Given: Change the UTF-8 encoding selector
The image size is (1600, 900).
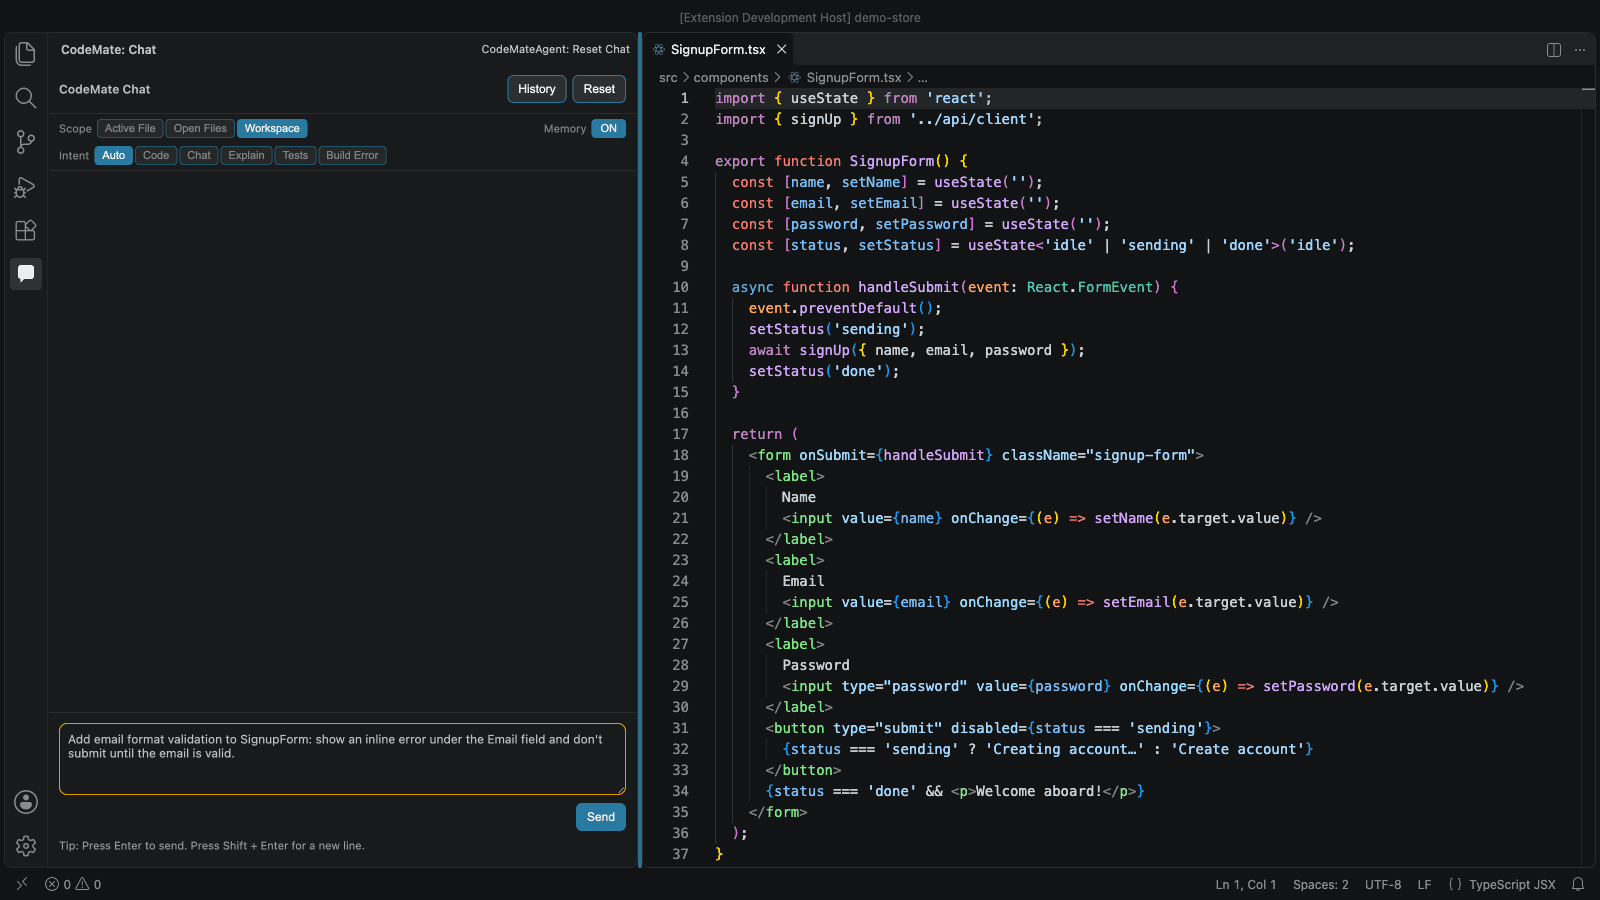Looking at the screenshot, I should coord(1383,884).
